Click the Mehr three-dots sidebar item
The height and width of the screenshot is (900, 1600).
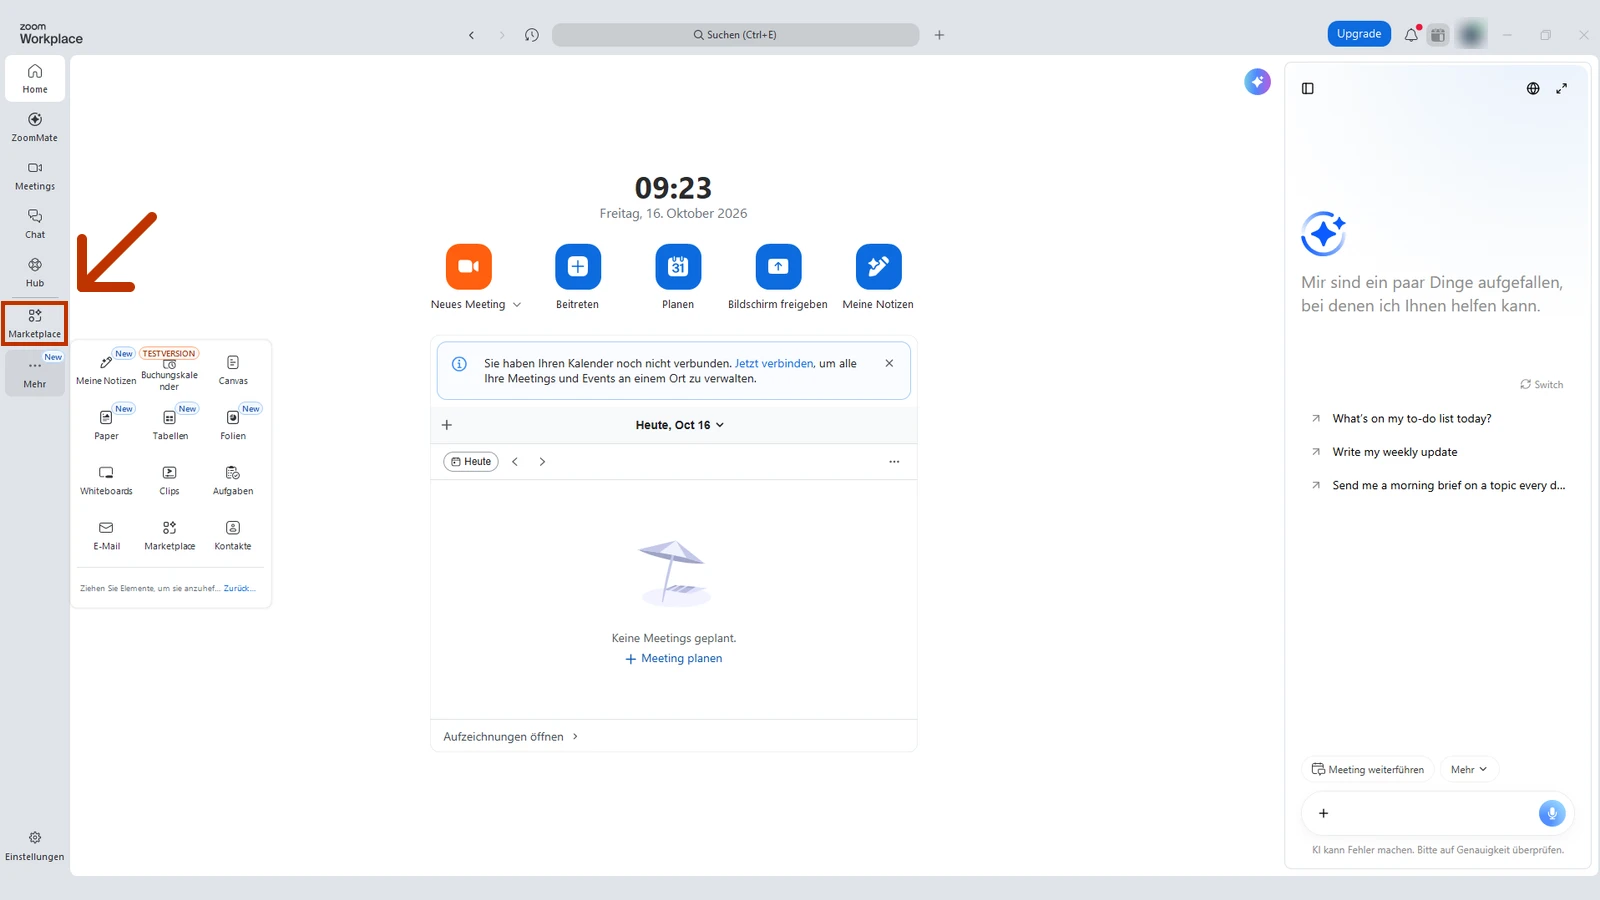coord(35,373)
